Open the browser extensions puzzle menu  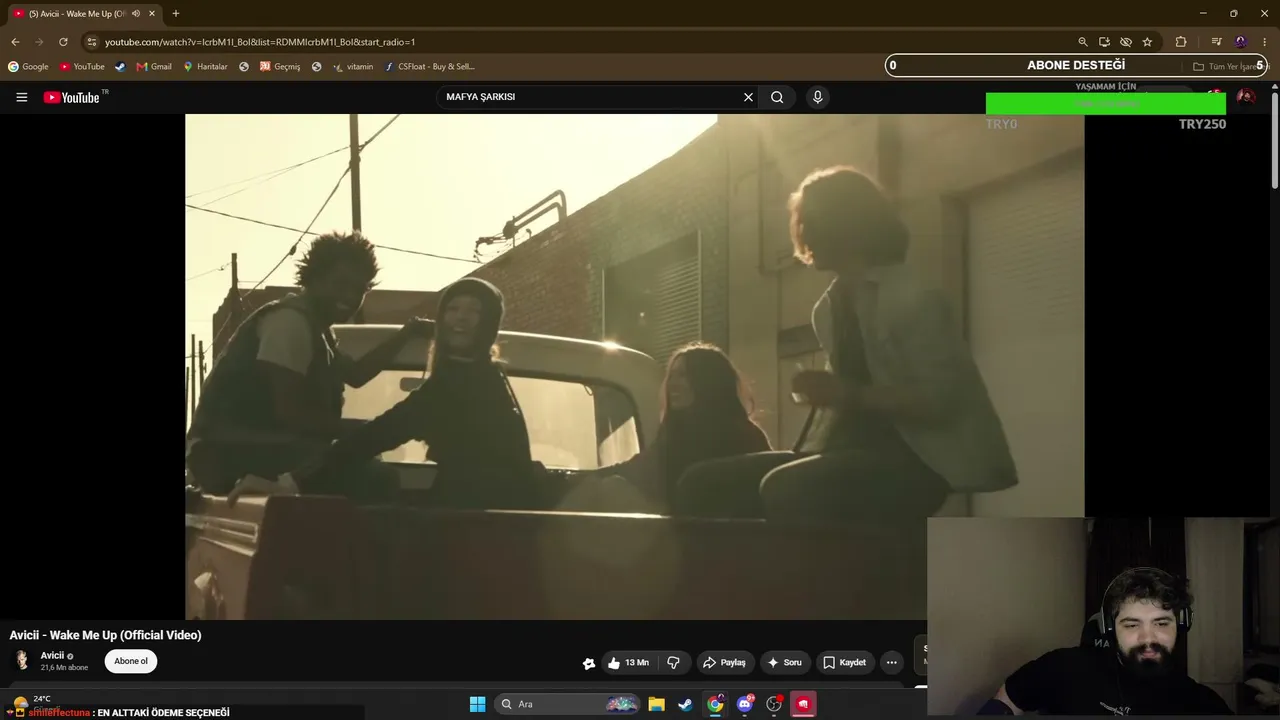(1181, 42)
